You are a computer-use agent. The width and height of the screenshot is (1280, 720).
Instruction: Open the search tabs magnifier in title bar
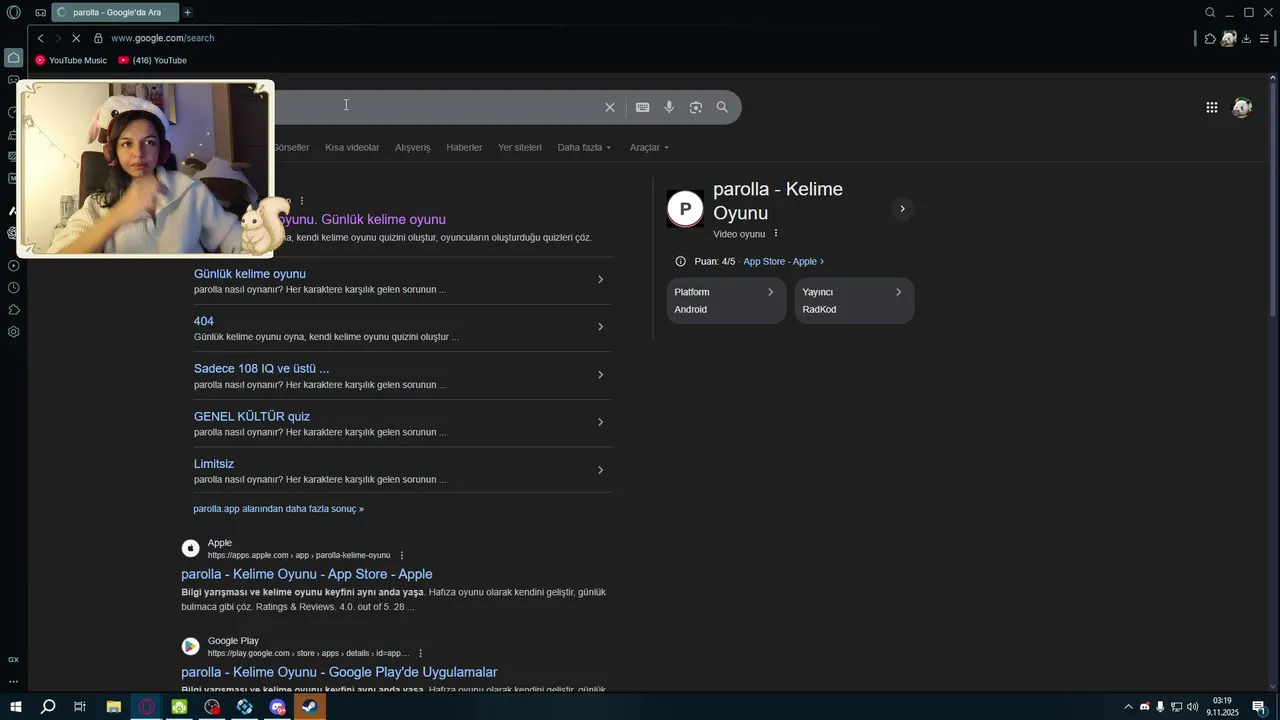coord(1210,13)
